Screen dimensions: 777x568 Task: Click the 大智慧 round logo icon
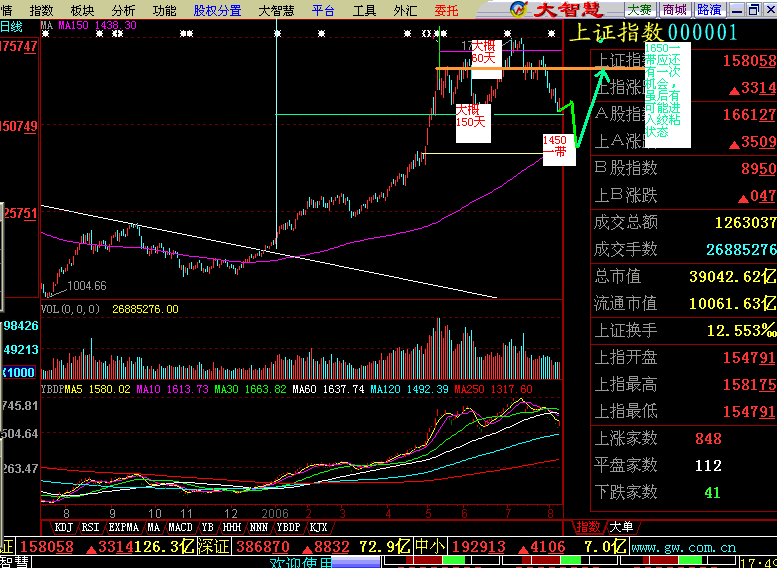tap(519, 9)
